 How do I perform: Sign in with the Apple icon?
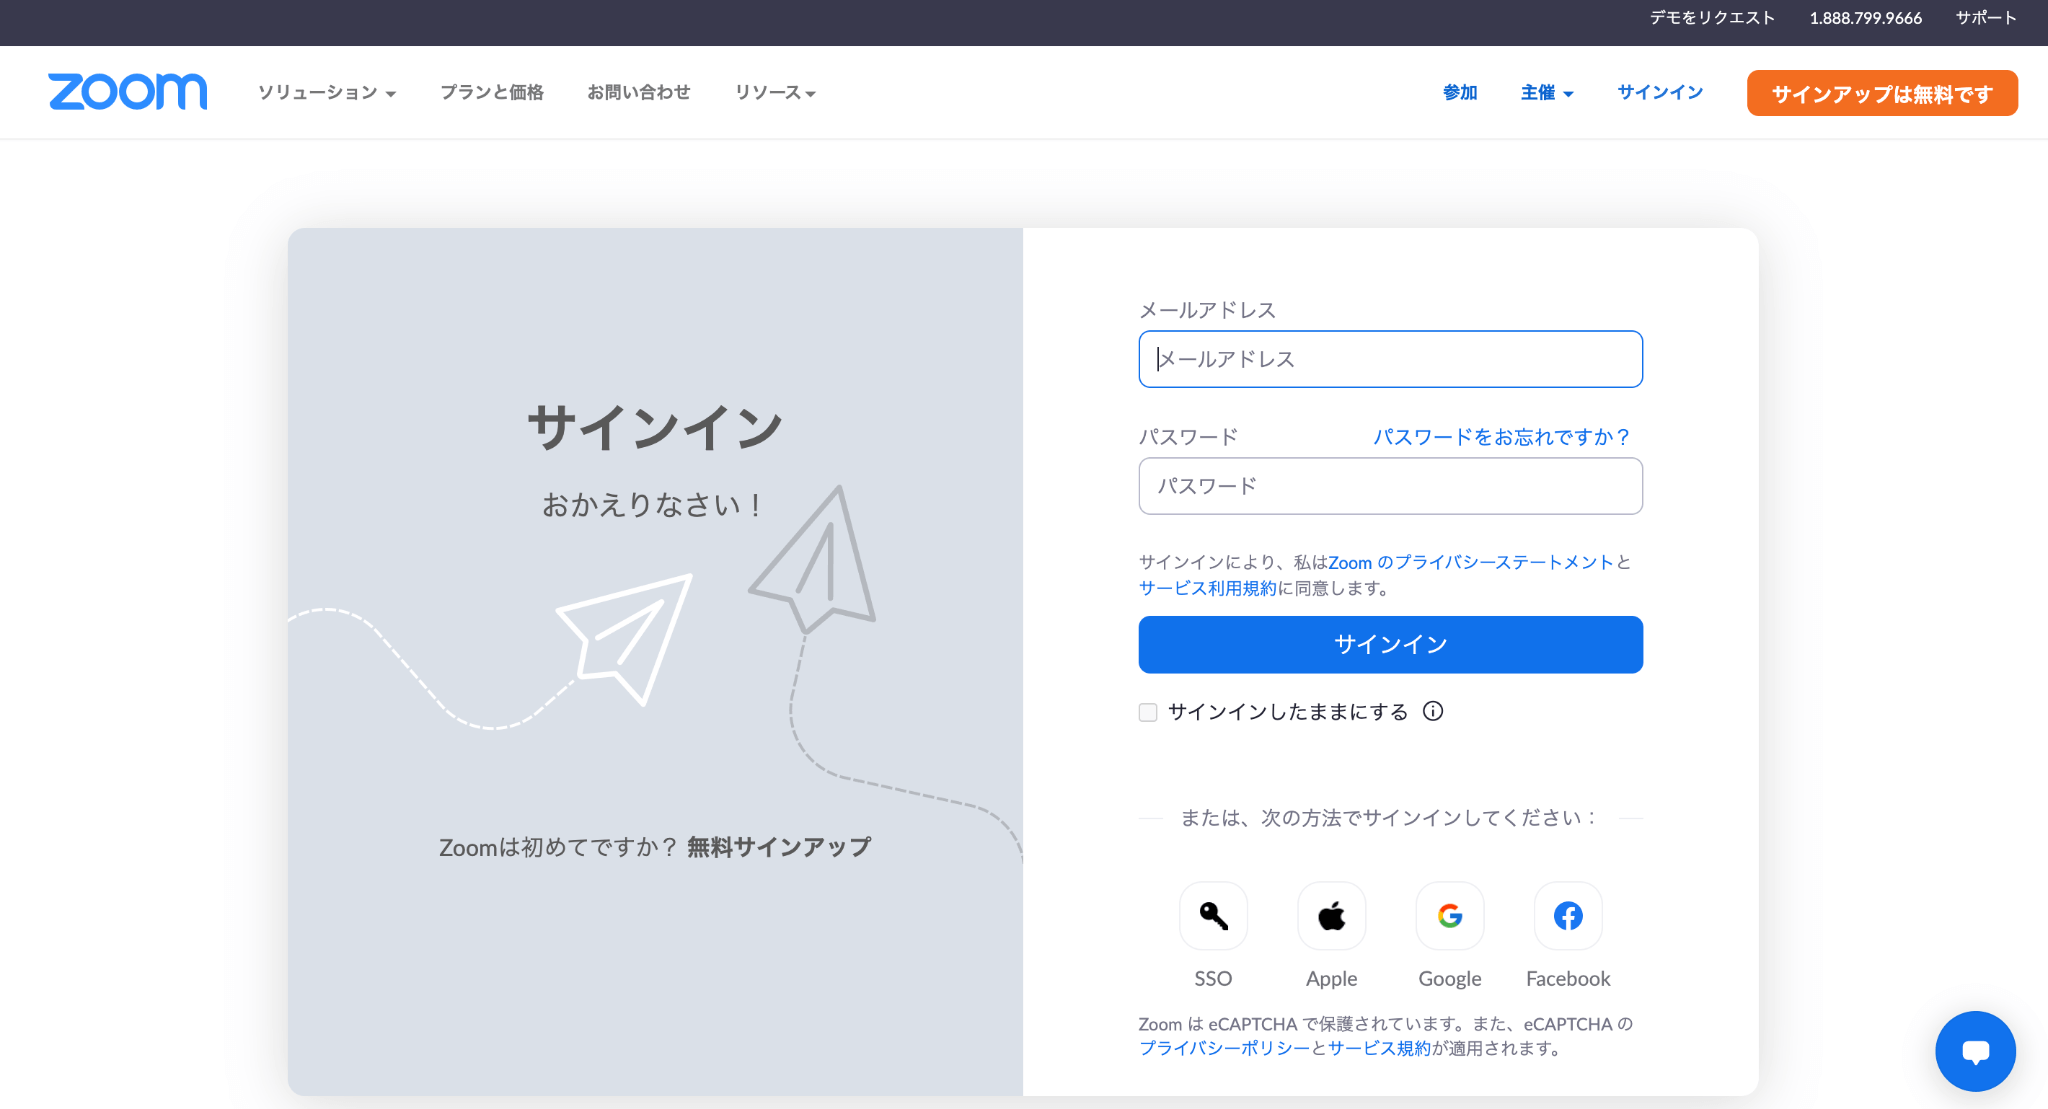(1331, 916)
